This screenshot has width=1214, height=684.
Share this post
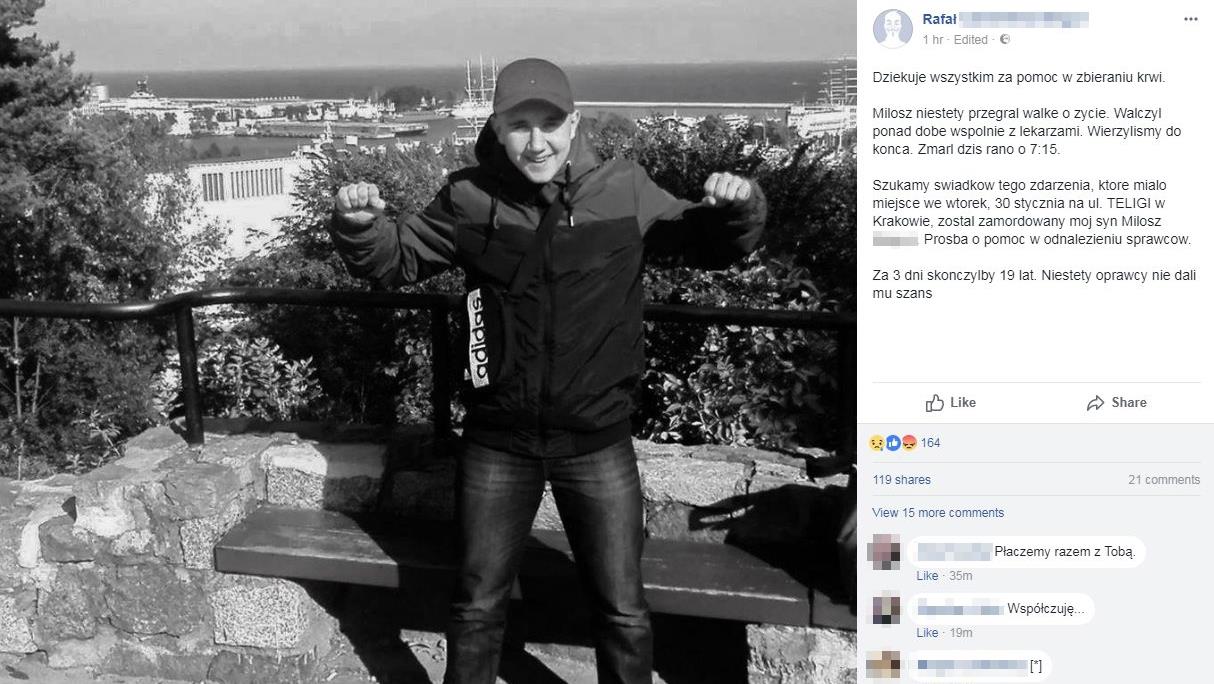click(1116, 402)
